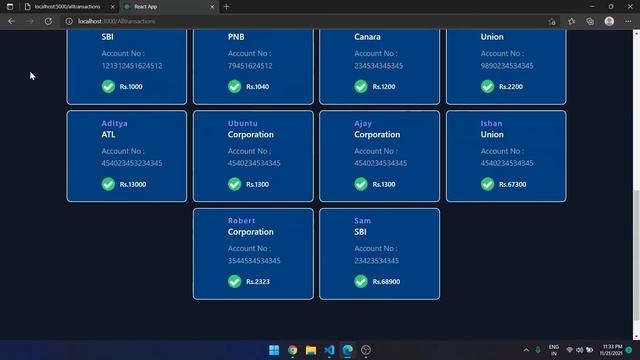Click the green checkmark beside Rs.1000
This screenshot has width=640, height=360.
tap(108, 87)
